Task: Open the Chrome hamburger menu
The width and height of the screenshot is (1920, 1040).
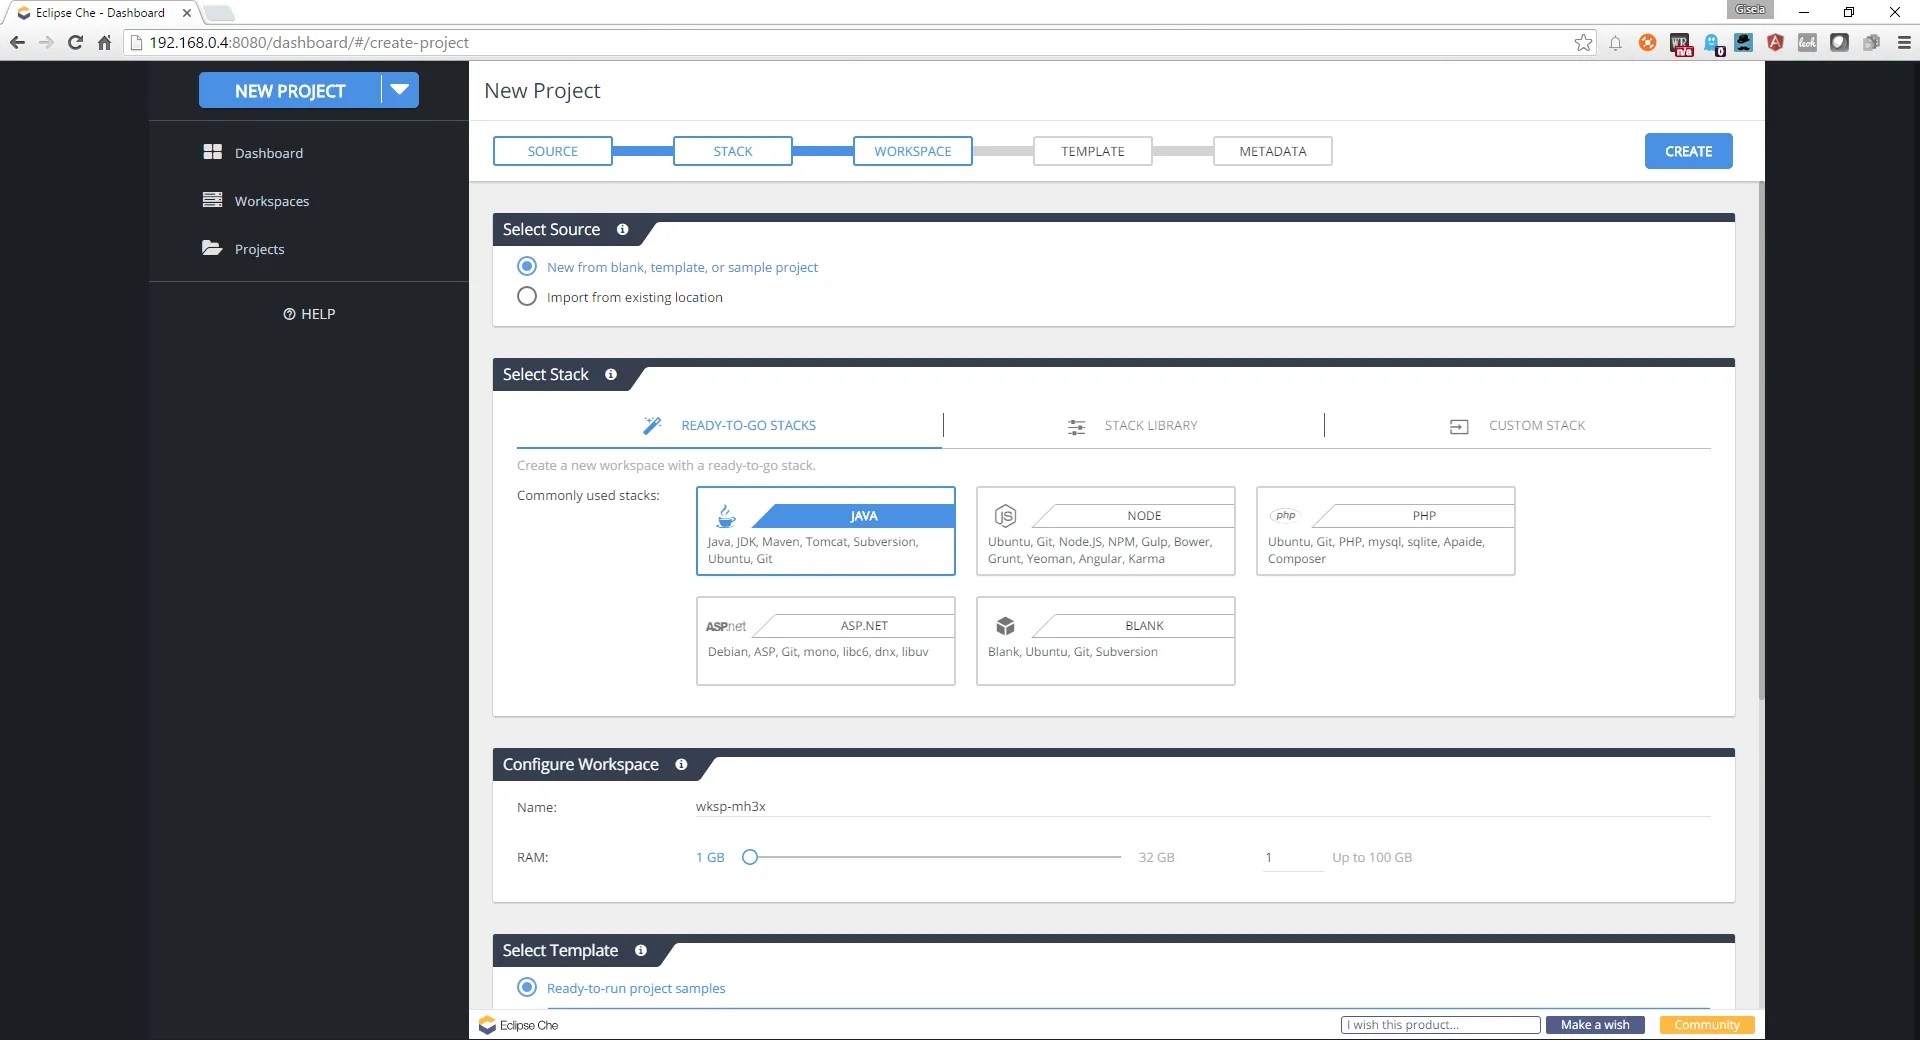Action: point(1904,43)
